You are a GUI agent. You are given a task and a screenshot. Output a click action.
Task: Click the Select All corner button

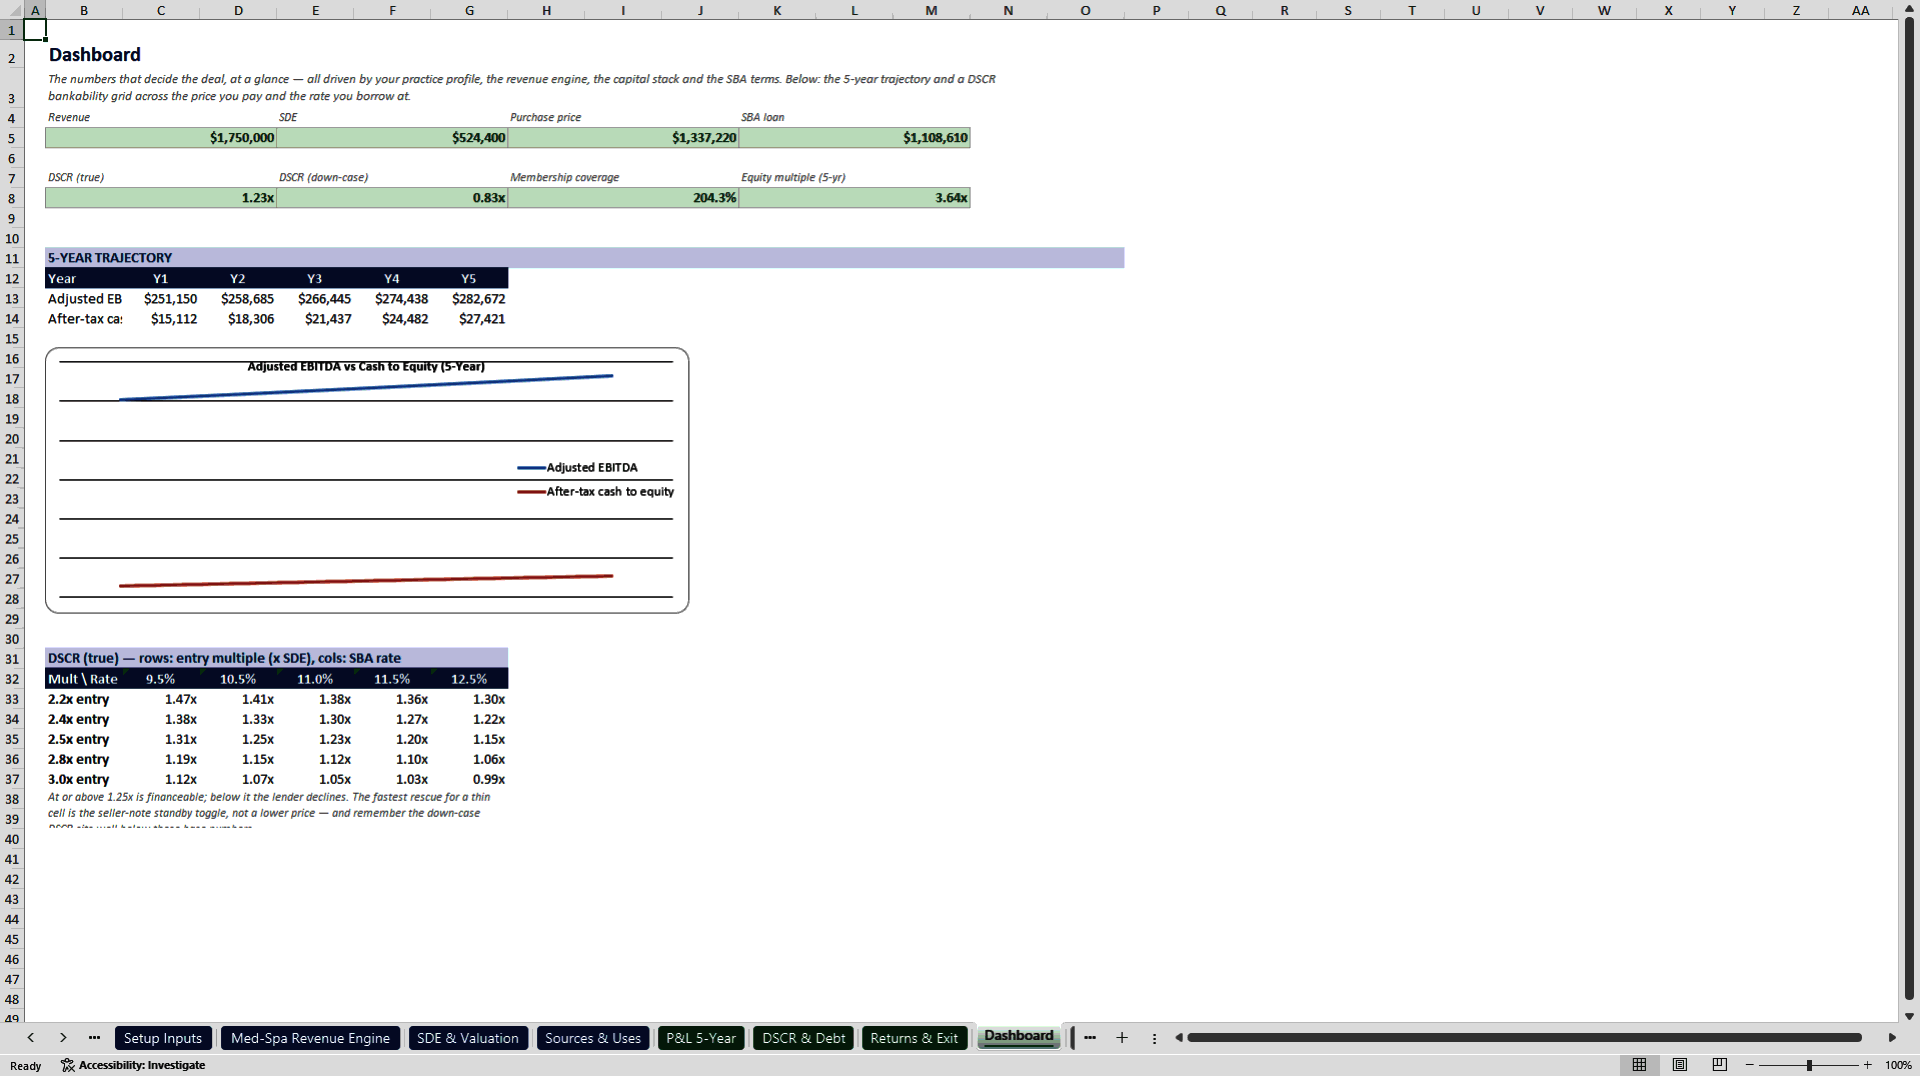12,10
